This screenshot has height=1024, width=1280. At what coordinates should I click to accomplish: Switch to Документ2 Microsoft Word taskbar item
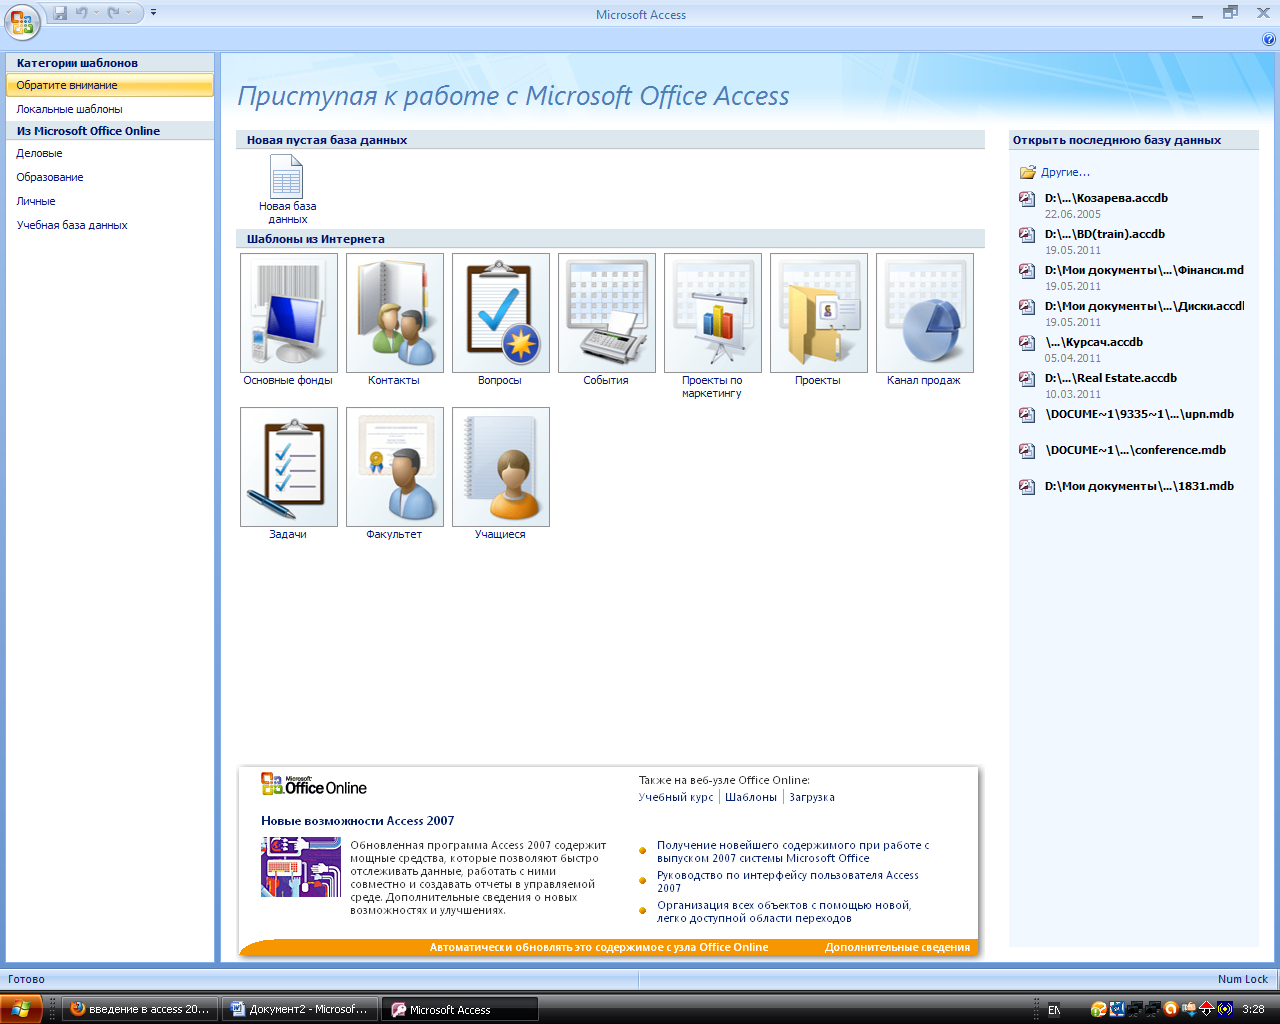pyautogui.click(x=301, y=1009)
